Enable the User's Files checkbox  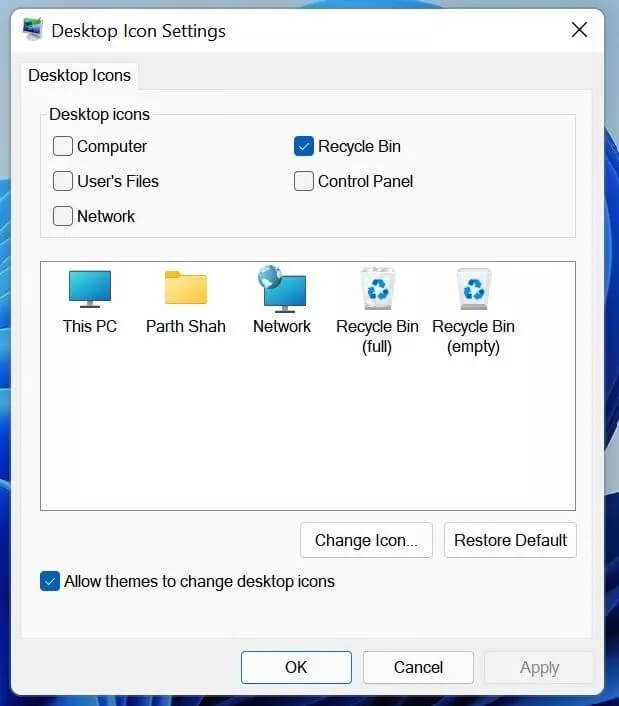tap(63, 181)
